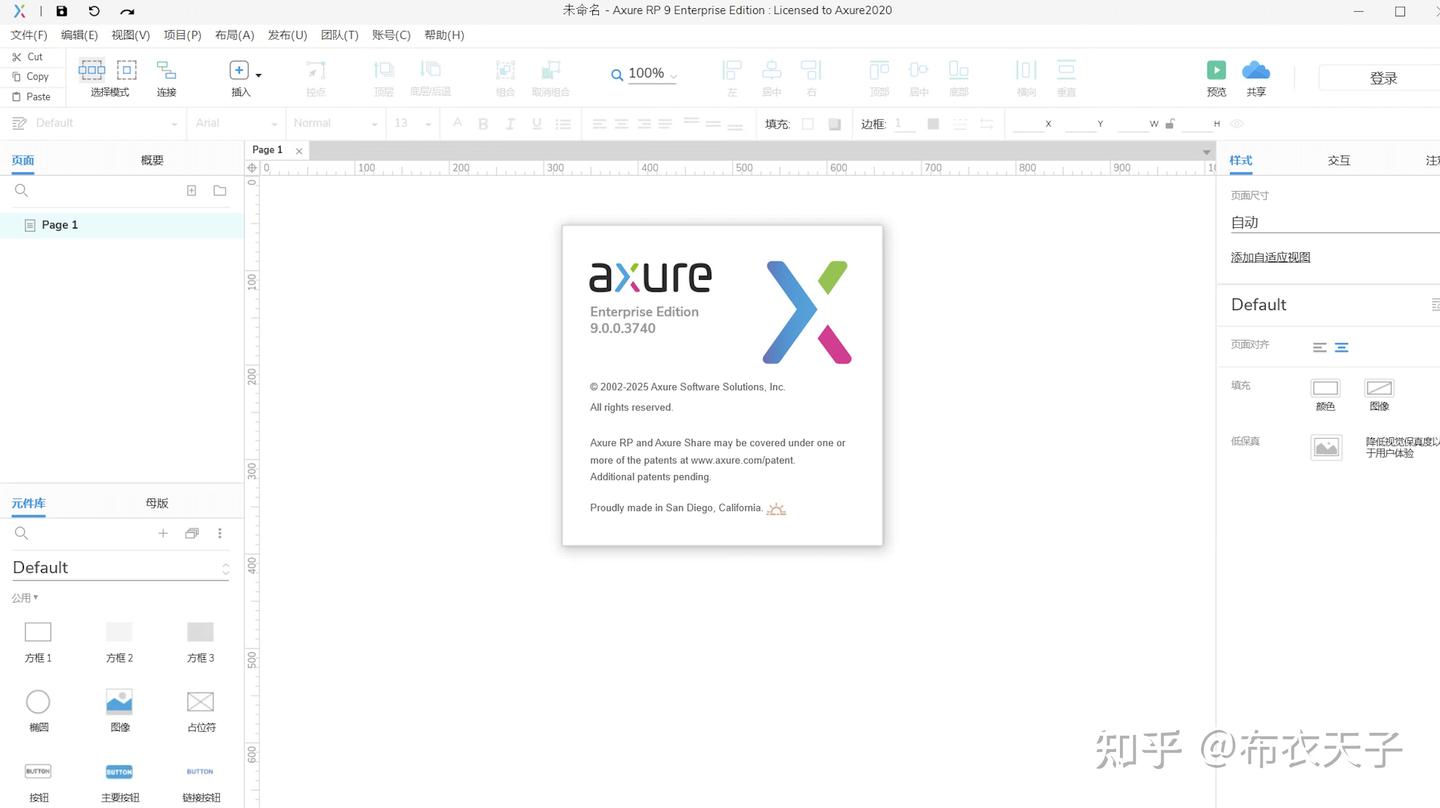Pick a text color via the A icon
This screenshot has height=808, width=1440.
[457, 124]
